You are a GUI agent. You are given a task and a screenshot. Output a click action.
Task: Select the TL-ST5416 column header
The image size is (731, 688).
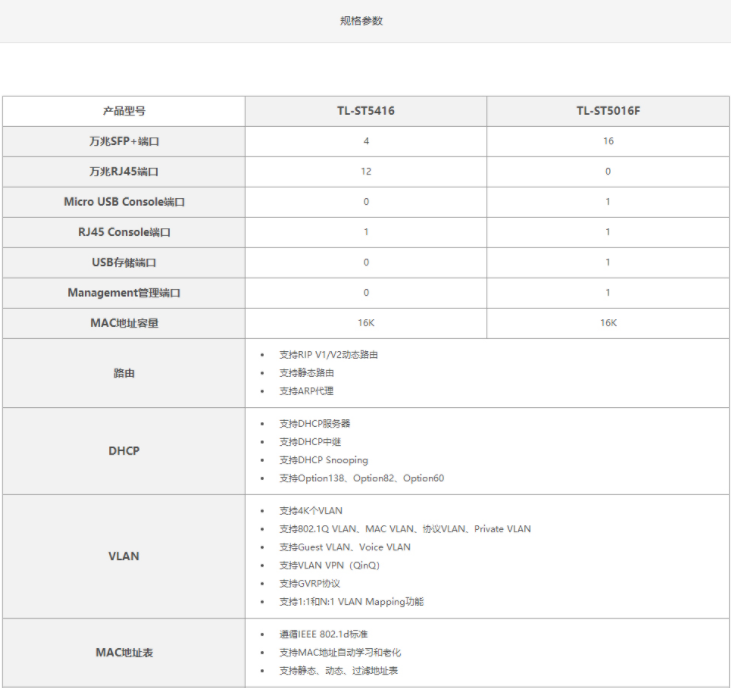365,111
